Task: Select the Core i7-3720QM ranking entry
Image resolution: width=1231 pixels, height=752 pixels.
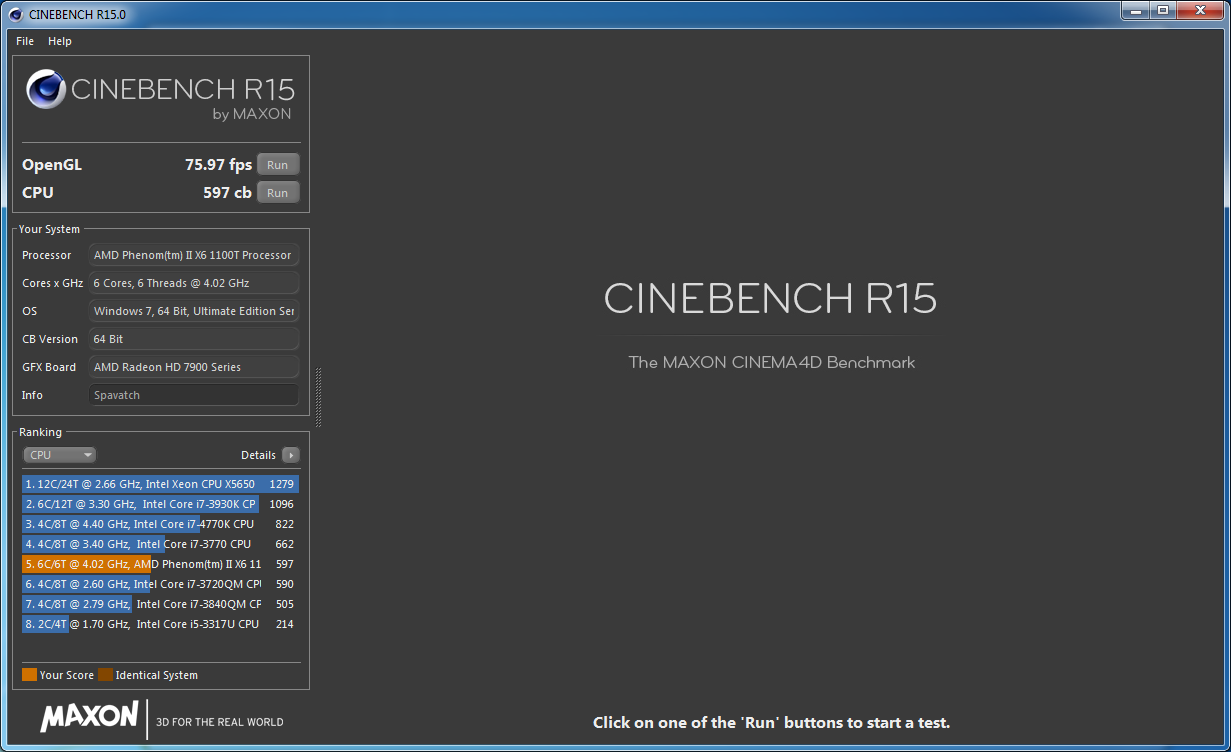Action: [160, 584]
